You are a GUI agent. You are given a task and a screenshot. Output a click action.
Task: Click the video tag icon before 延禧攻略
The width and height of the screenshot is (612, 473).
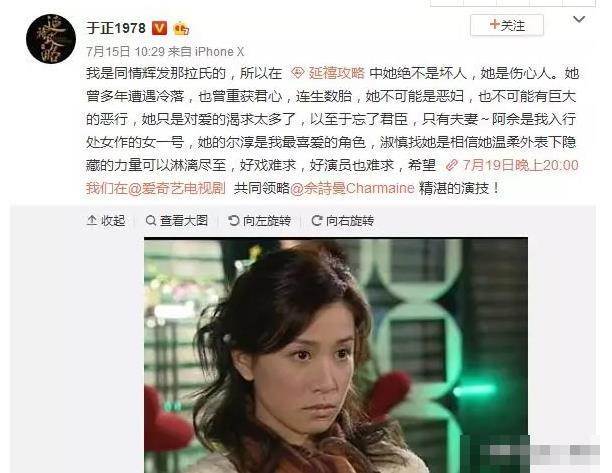(298, 73)
